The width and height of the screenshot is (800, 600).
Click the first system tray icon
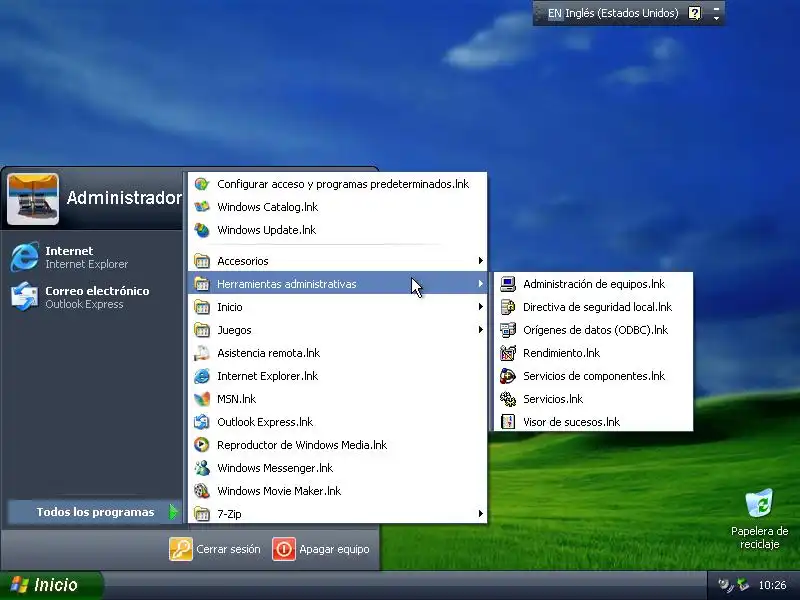(724, 585)
